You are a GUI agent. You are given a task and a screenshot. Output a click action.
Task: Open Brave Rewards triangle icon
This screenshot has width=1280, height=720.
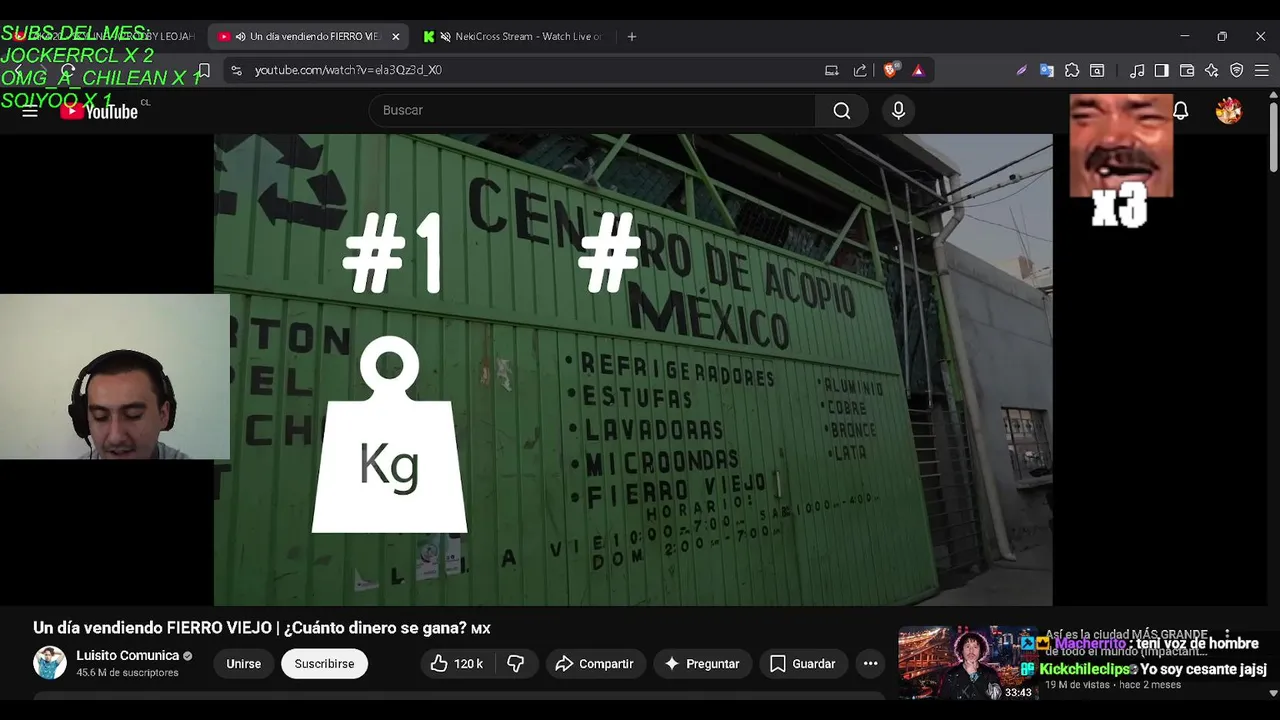point(918,70)
